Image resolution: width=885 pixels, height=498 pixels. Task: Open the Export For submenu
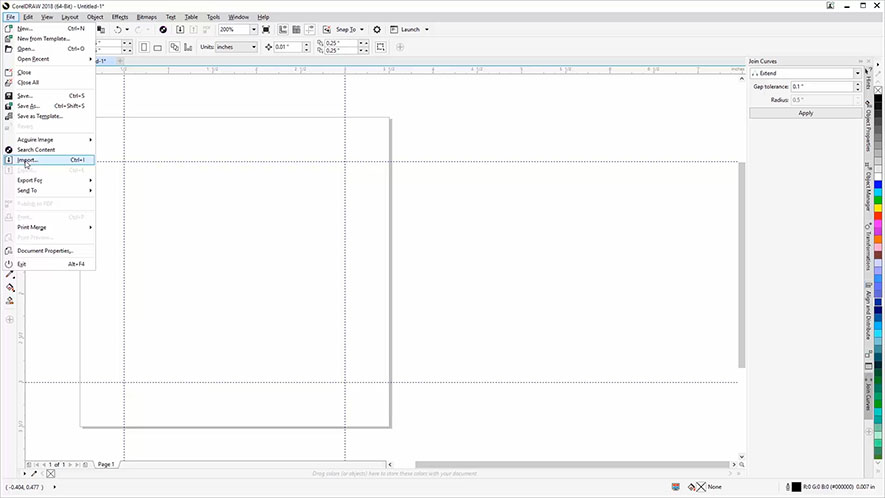30,180
